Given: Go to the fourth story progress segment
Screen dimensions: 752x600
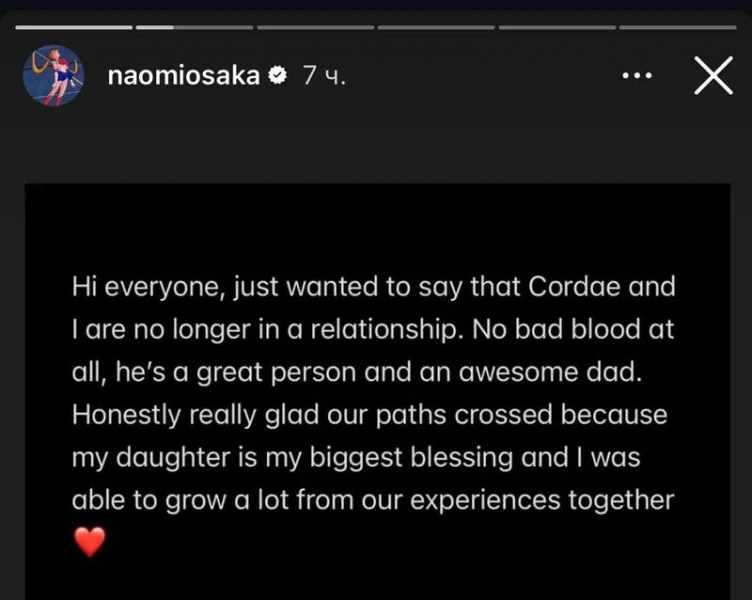Looking at the screenshot, I should [x=436, y=27].
